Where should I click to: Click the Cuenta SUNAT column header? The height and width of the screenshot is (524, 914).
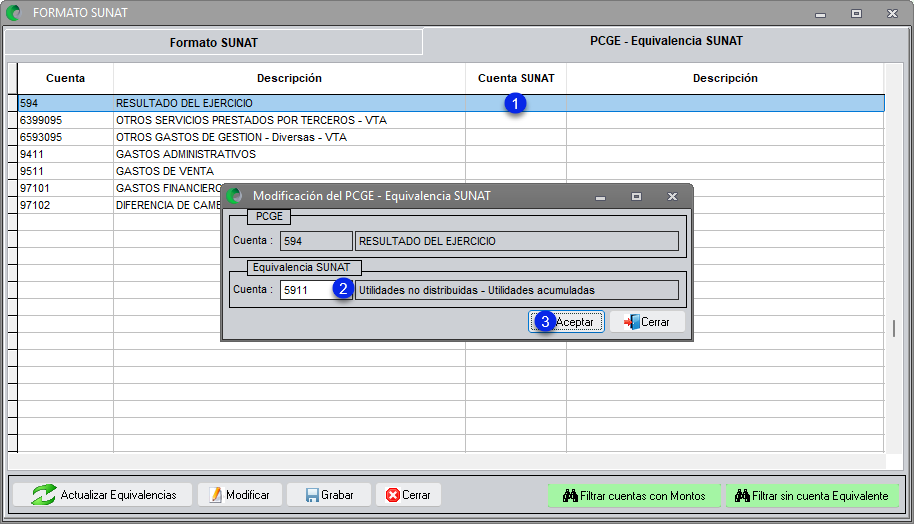pyautogui.click(x=516, y=78)
